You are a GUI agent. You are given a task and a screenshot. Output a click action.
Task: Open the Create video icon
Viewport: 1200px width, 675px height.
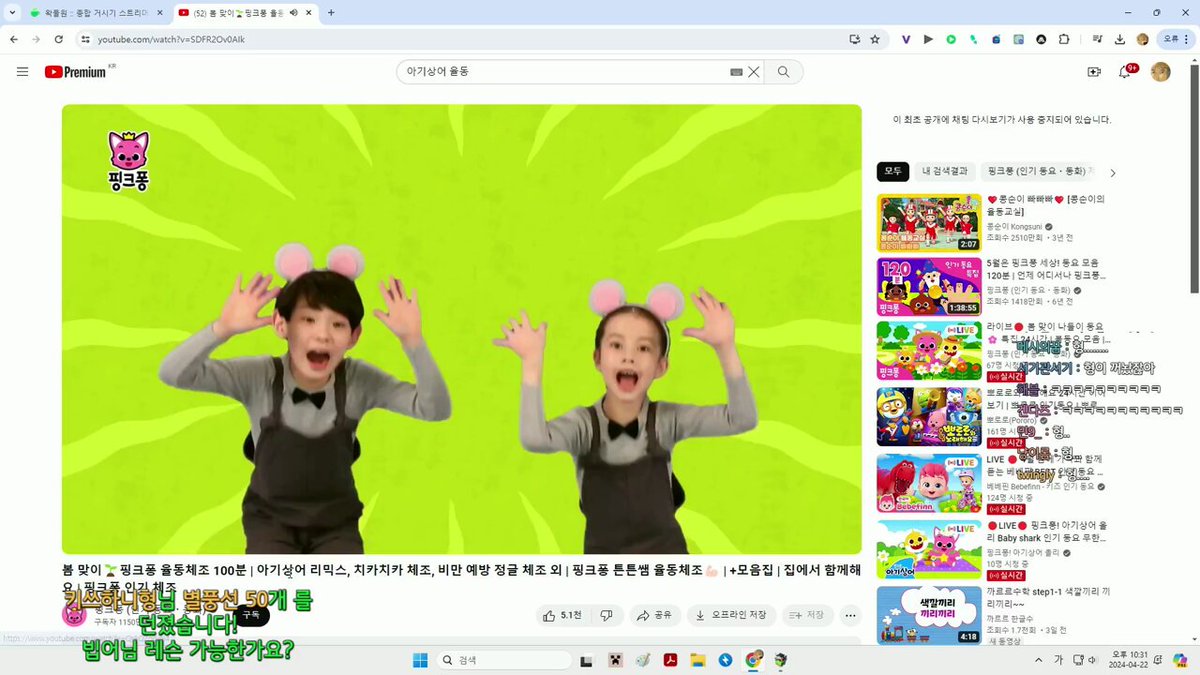tap(1094, 72)
